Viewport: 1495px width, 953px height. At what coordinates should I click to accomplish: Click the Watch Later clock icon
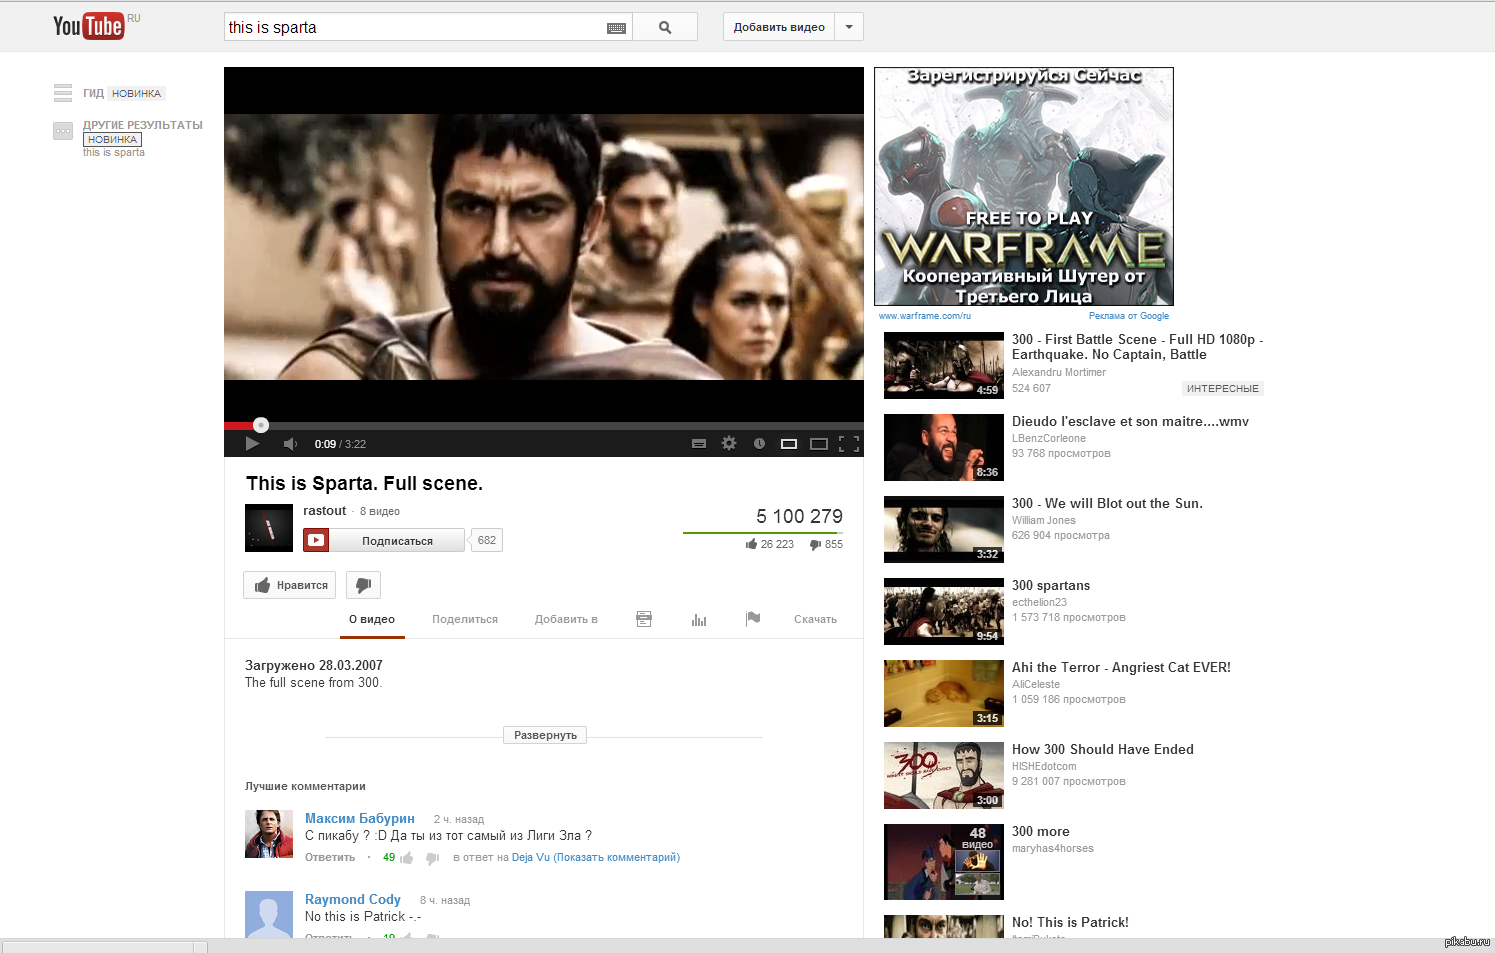point(759,444)
